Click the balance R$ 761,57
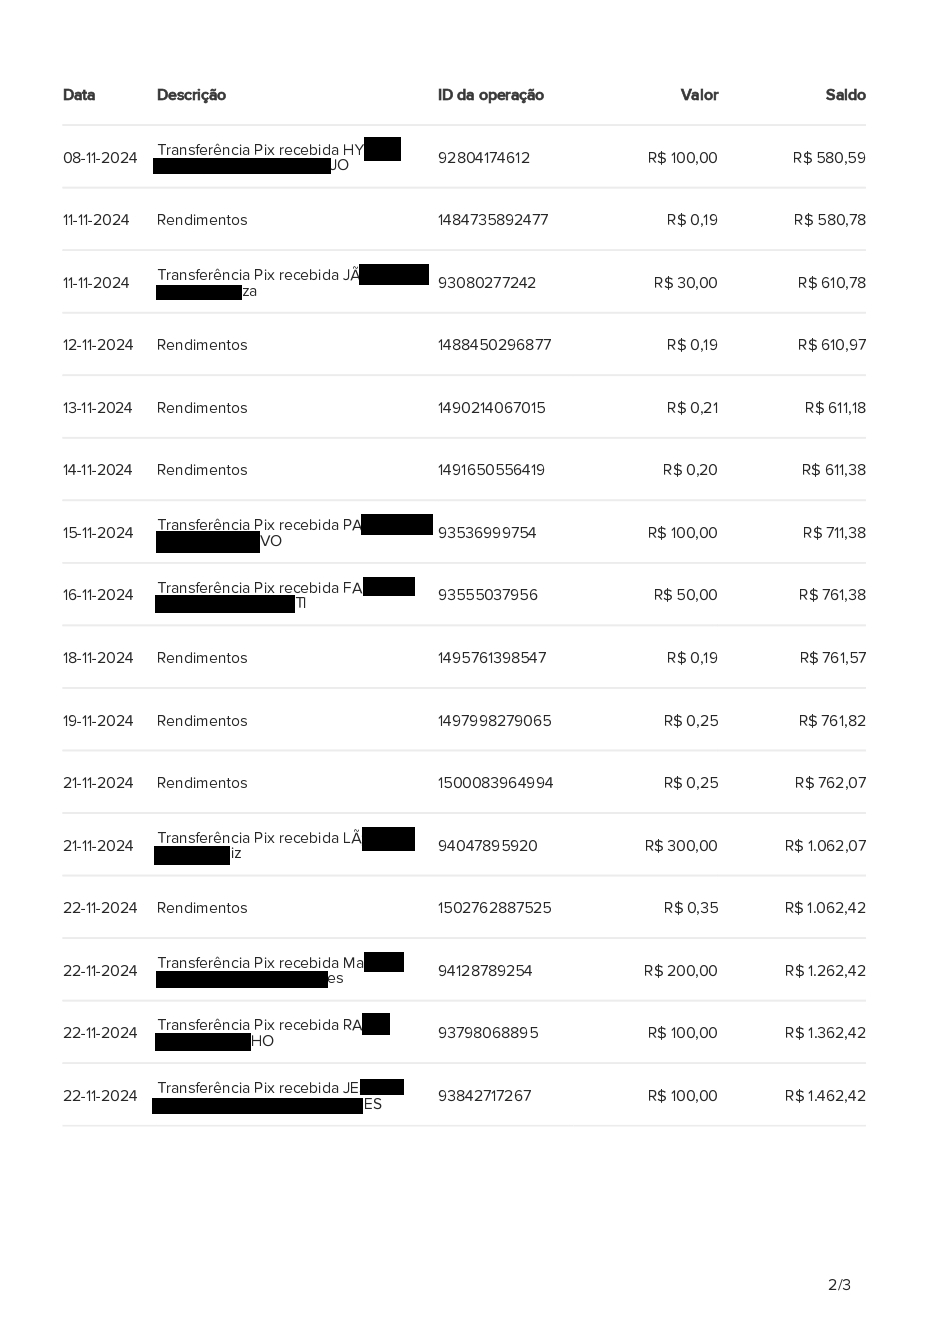The image size is (930, 1318). coord(832,658)
